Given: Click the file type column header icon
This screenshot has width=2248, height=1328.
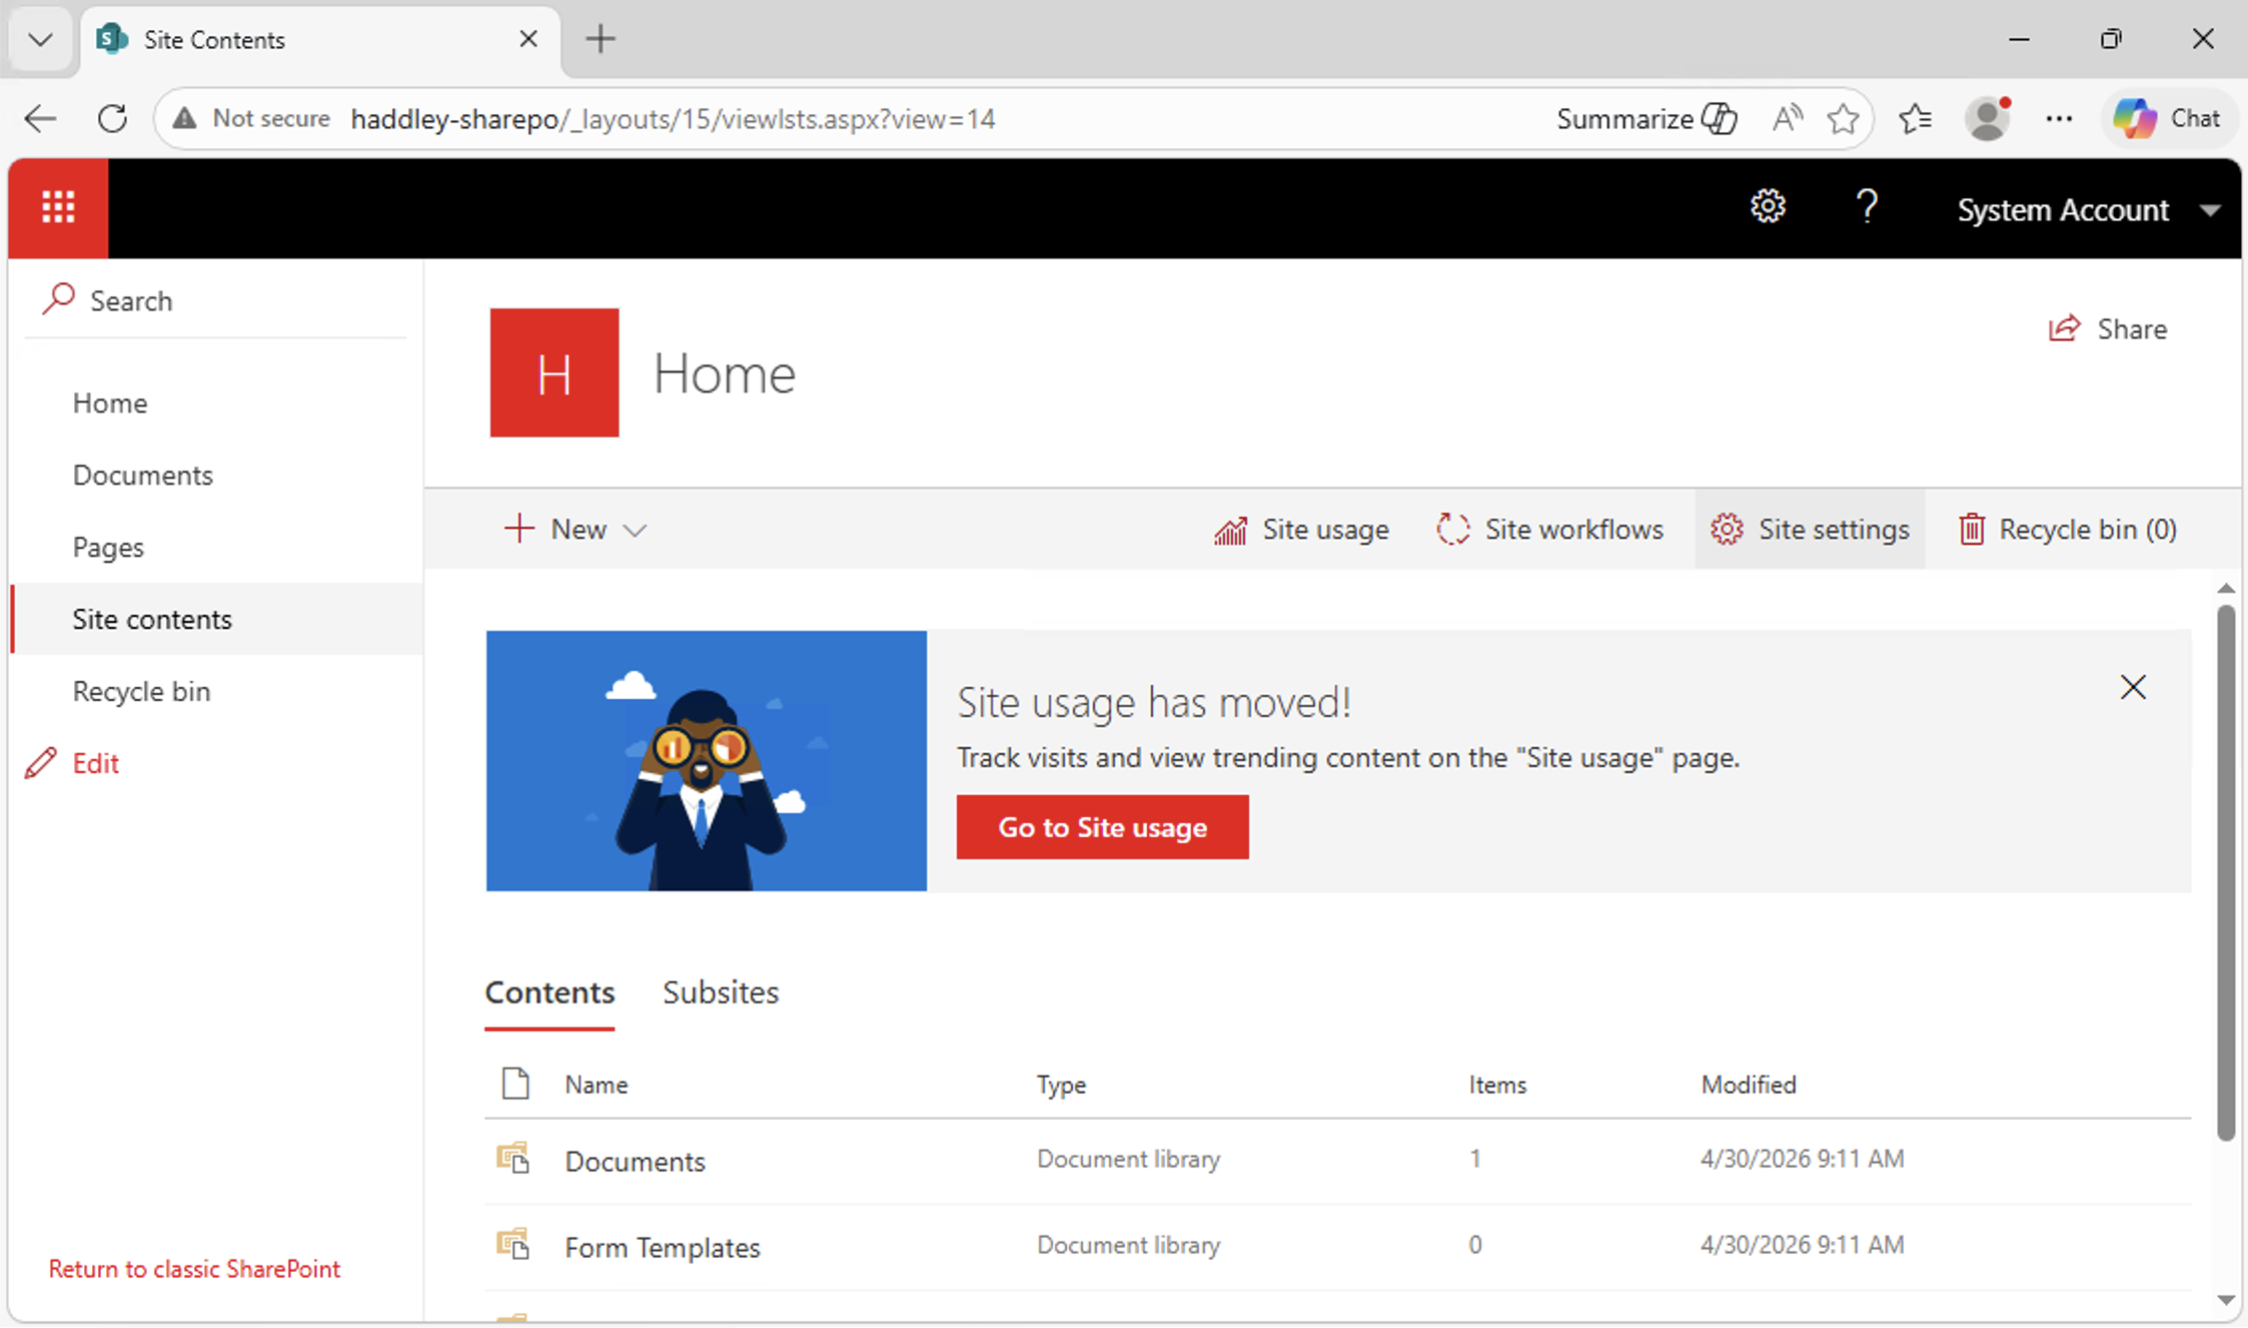Looking at the screenshot, I should tap(515, 1084).
